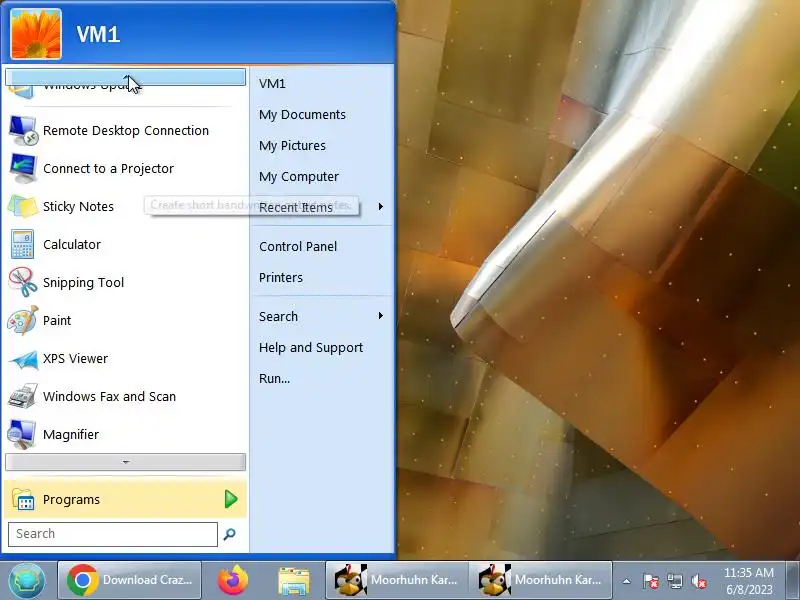Click the VM1 username header text
The width and height of the screenshot is (800, 600).
[x=98, y=34]
